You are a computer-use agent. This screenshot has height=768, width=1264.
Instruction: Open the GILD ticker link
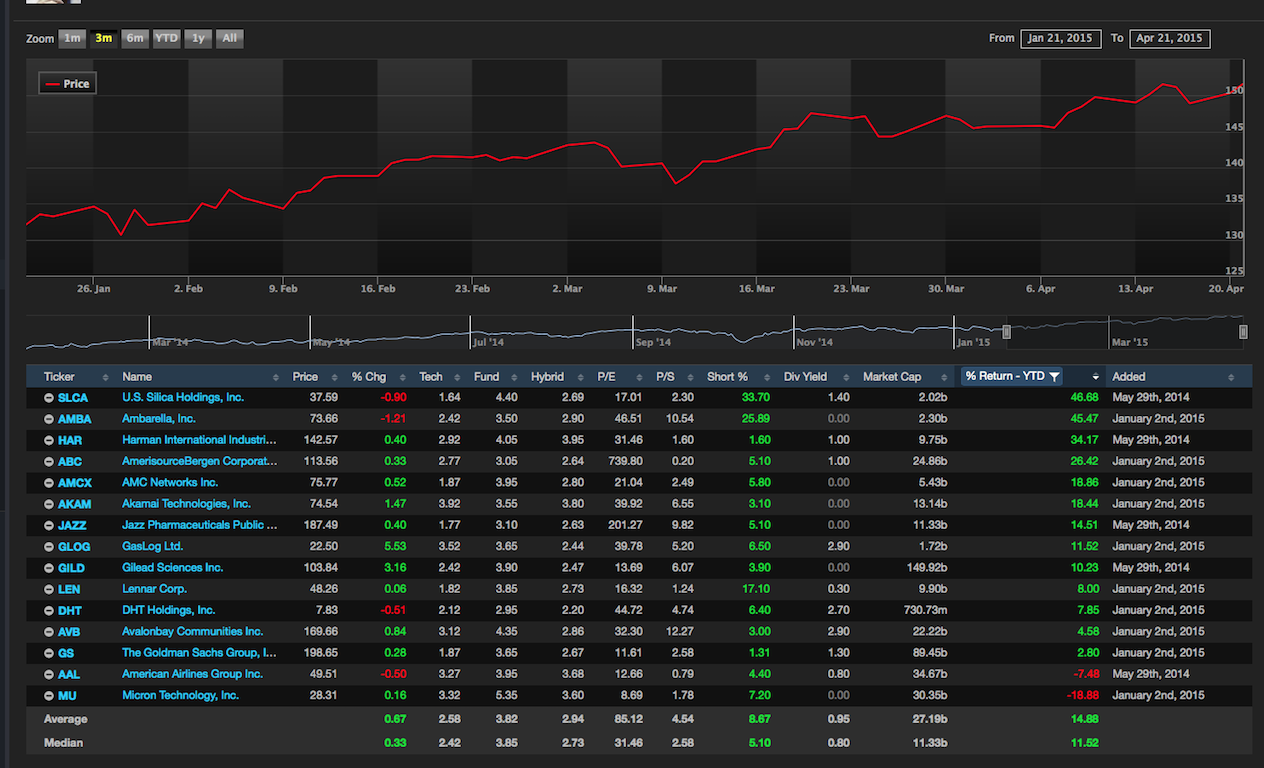point(71,568)
